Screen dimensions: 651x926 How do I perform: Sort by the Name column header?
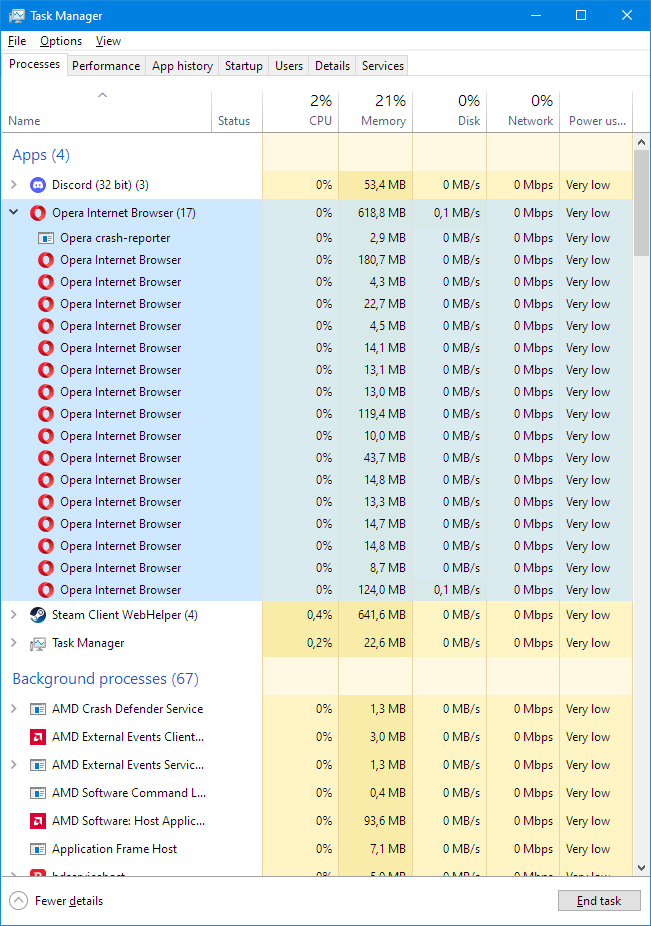click(x=106, y=112)
